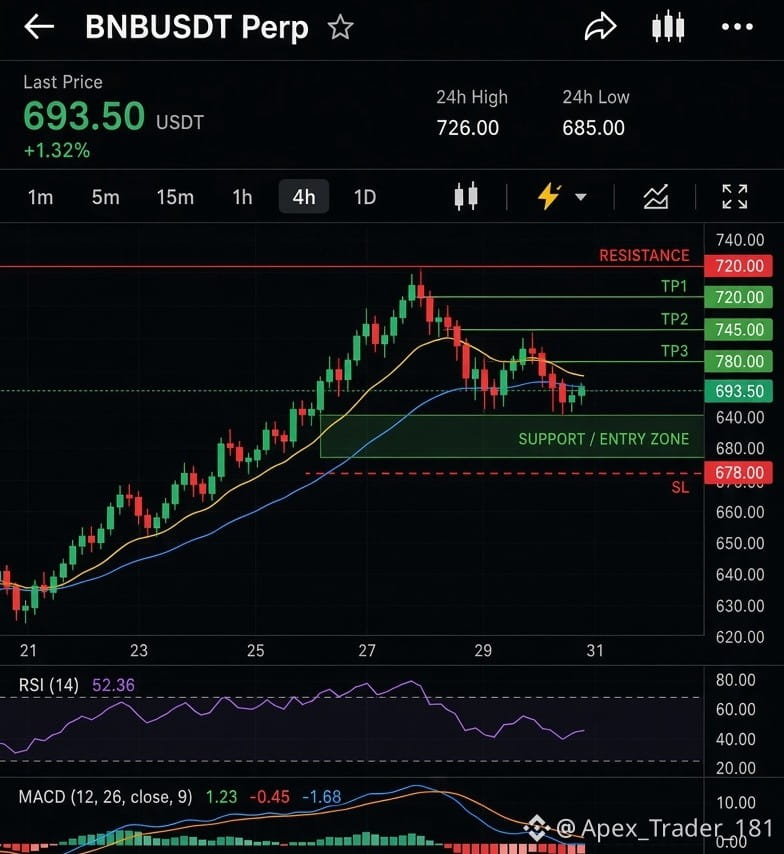This screenshot has width=784, height=854.
Task: Open the candlestick trading icon in header
Action: tap(668, 27)
